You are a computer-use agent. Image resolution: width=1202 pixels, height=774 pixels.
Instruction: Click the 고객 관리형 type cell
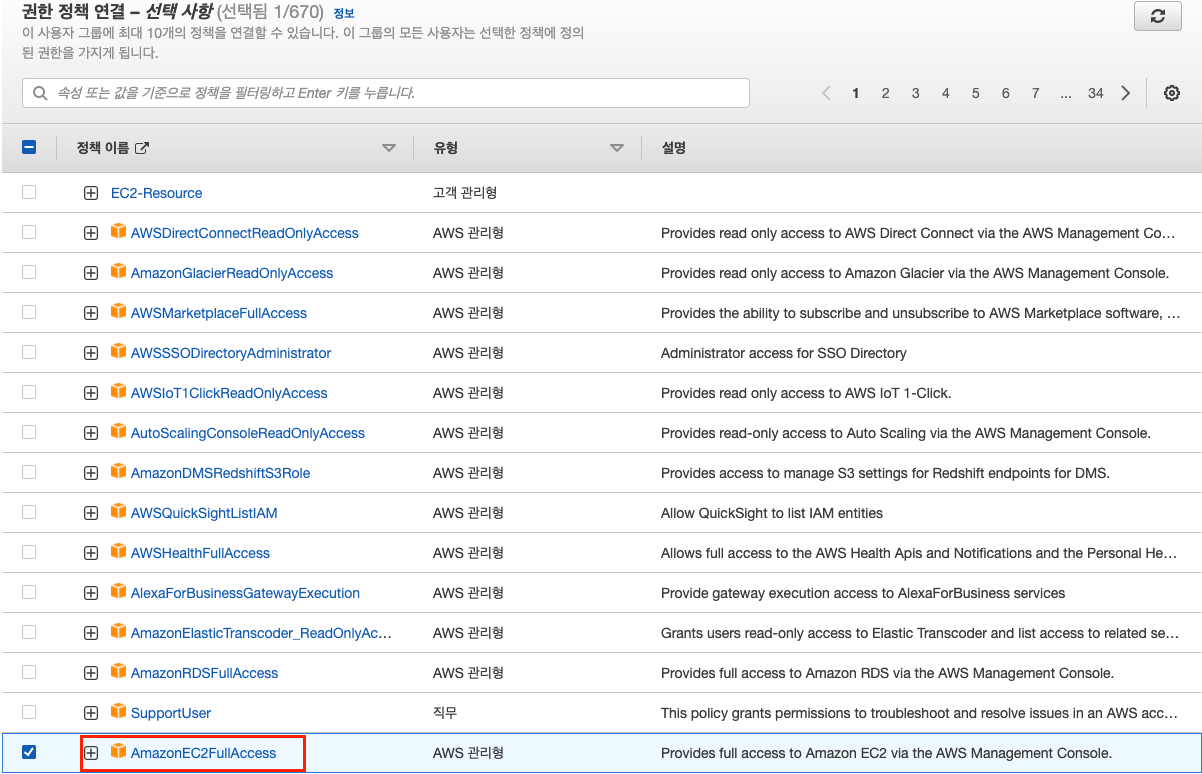pos(465,193)
